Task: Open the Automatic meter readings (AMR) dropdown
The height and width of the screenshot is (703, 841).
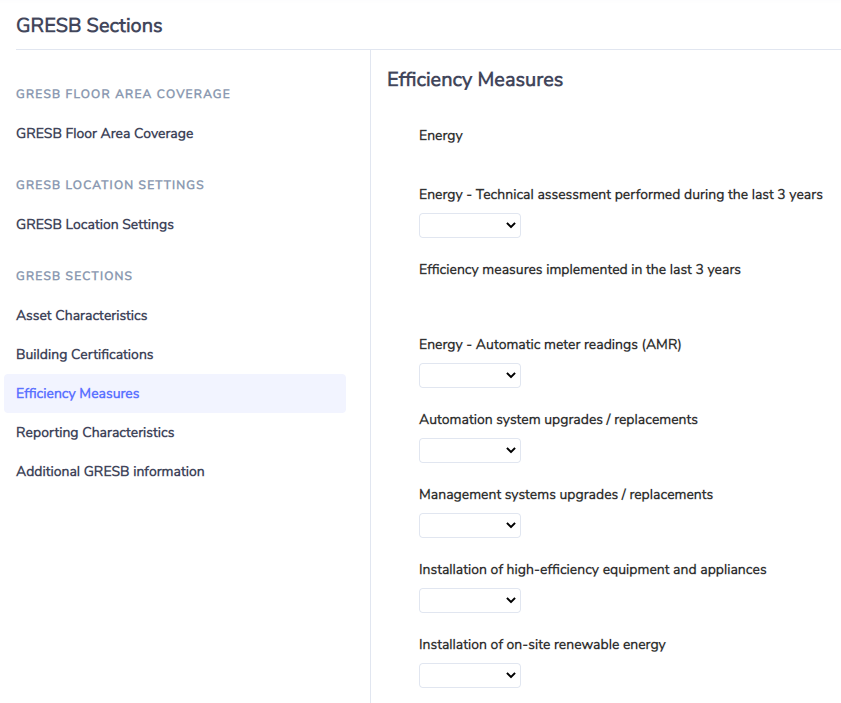Action: click(x=470, y=375)
